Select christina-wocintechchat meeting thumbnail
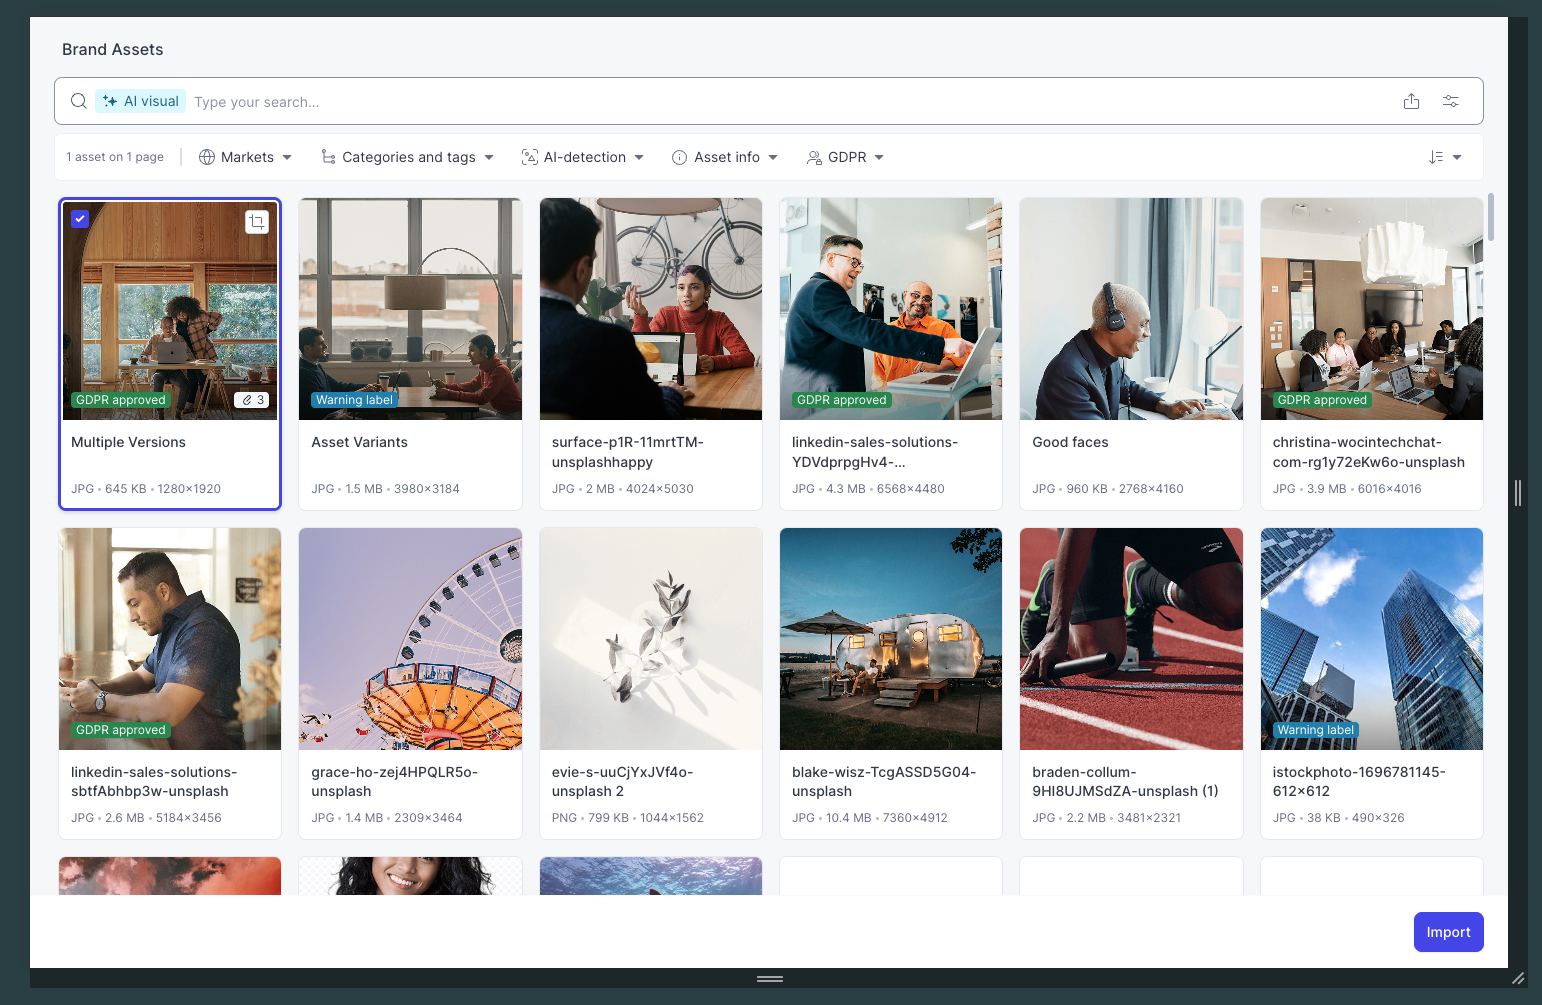This screenshot has height=1005, width=1542. pos(1372,309)
